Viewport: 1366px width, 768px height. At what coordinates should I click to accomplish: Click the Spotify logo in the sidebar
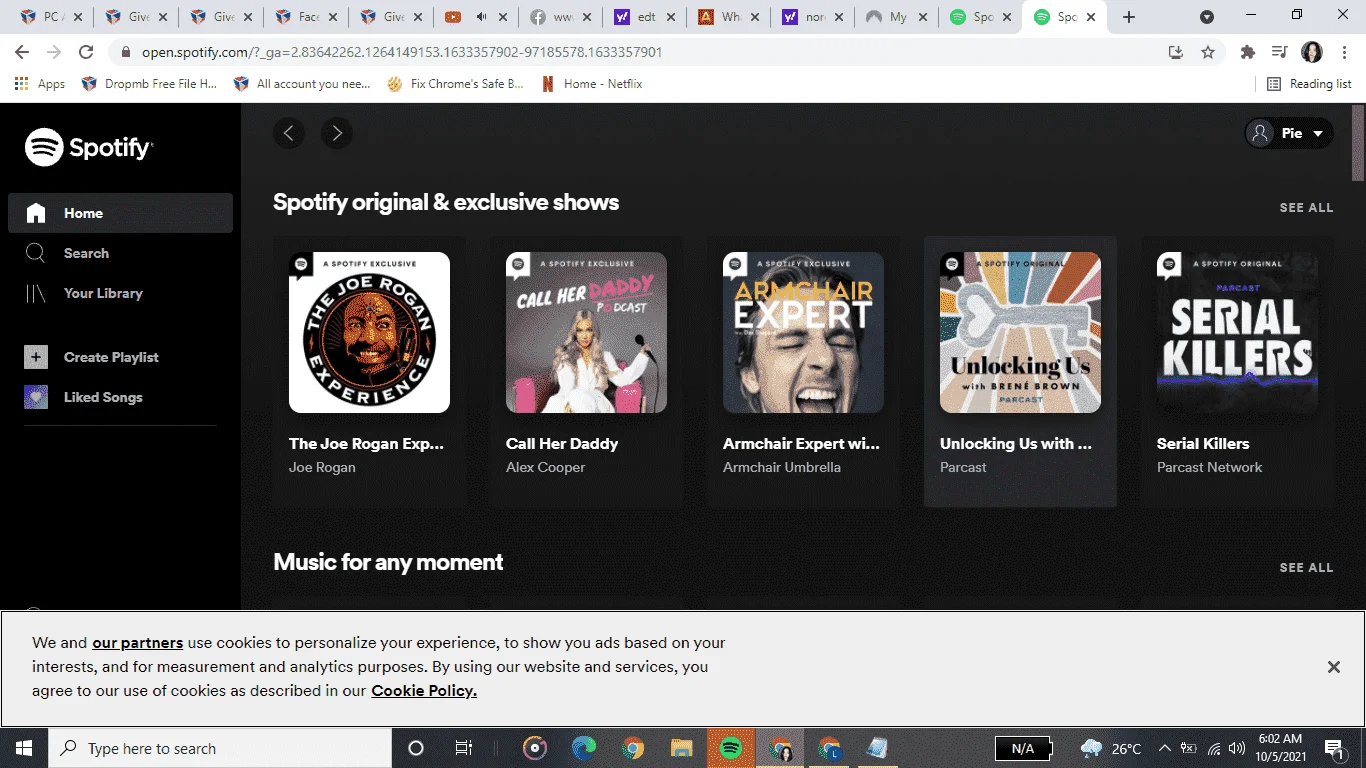[89, 148]
